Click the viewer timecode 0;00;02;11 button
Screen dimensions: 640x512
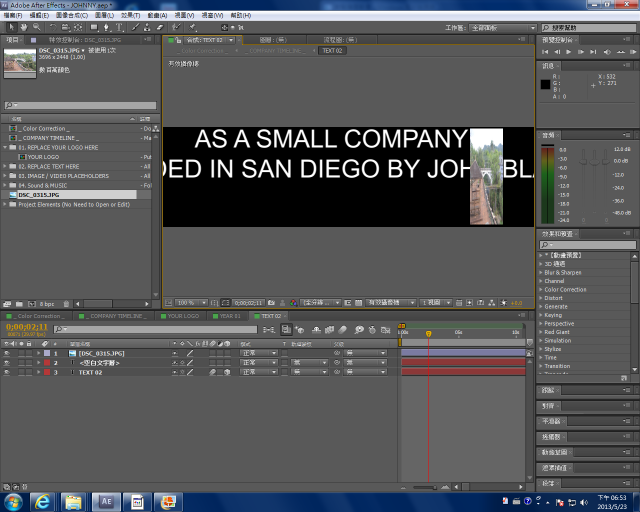[248, 303]
